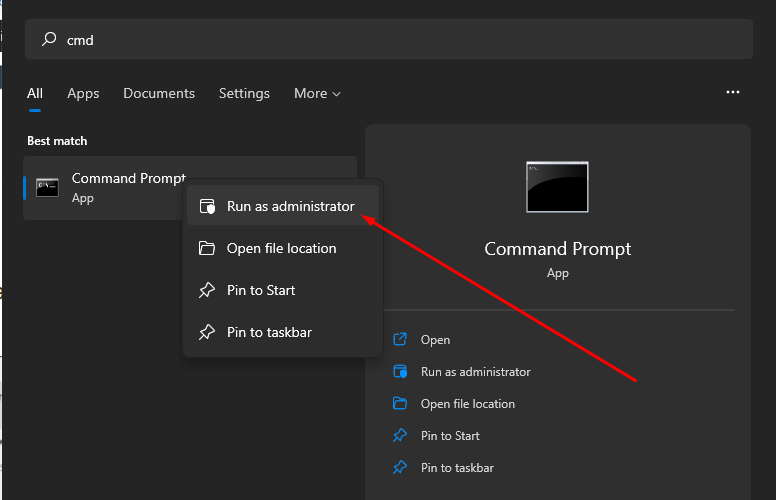The height and width of the screenshot is (500, 776).
Task: Click the large Command Prompt icon in details pane
Action: [x=557, y=187]
